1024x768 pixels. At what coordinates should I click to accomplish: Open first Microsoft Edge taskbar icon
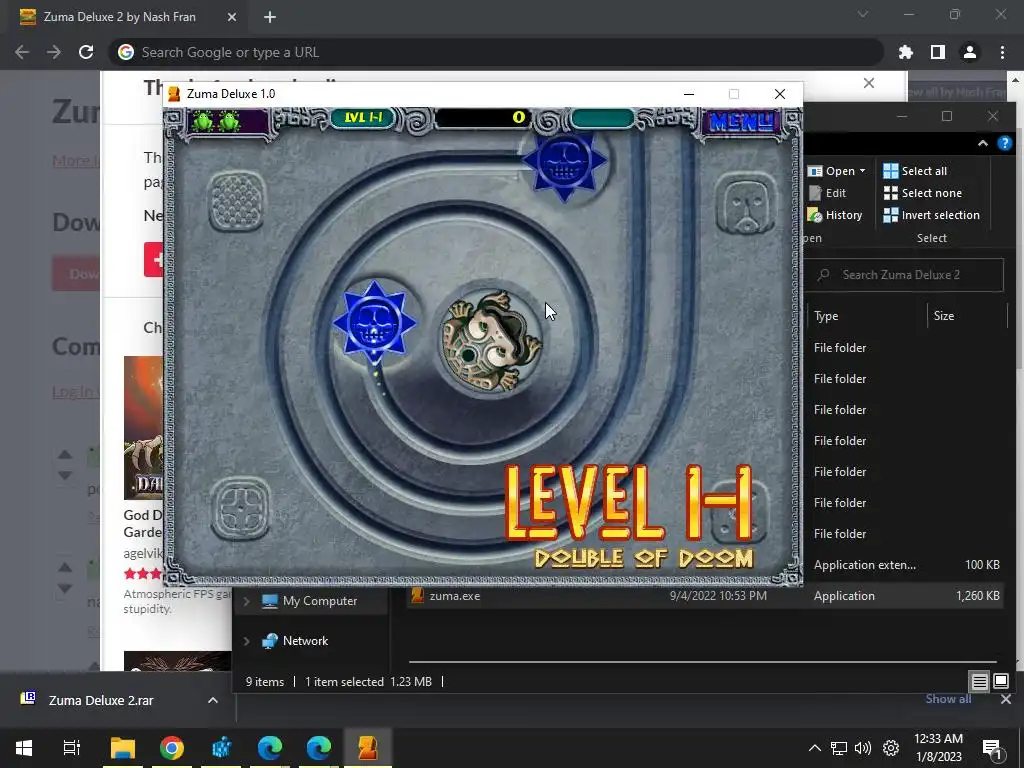pyautogui.click(x=270, y=748)
